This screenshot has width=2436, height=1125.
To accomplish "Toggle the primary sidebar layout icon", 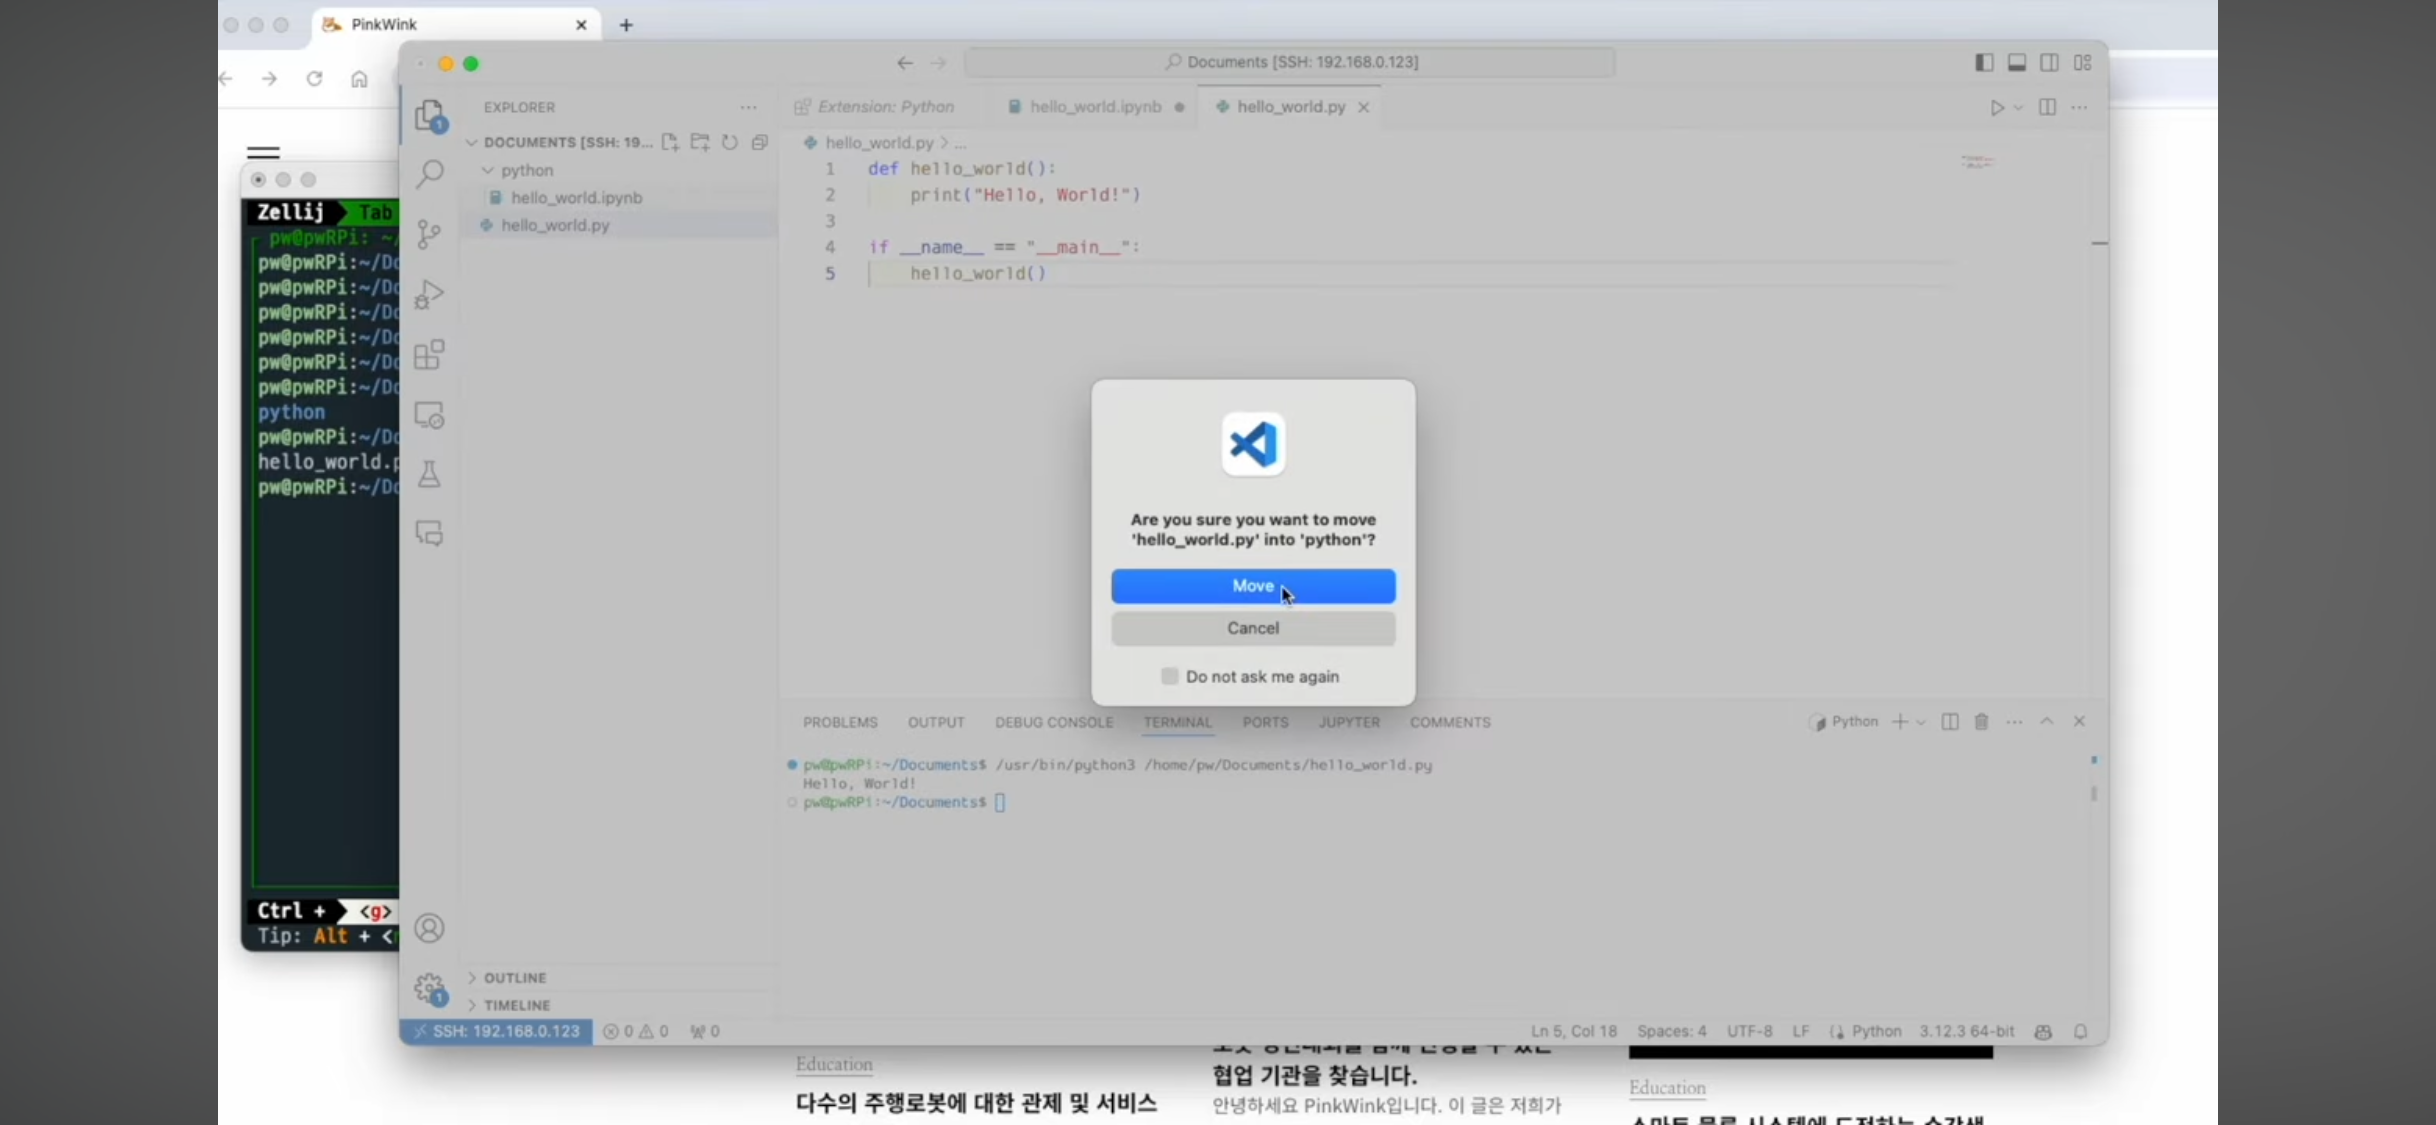I will tap(1984, 62).
